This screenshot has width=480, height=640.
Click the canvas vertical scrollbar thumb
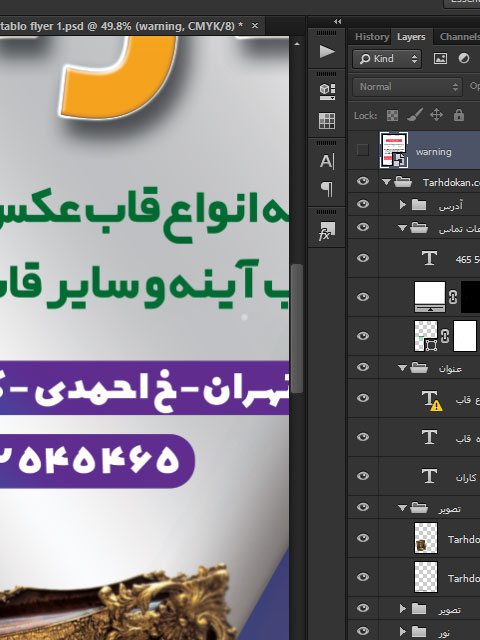coord(297,329)
